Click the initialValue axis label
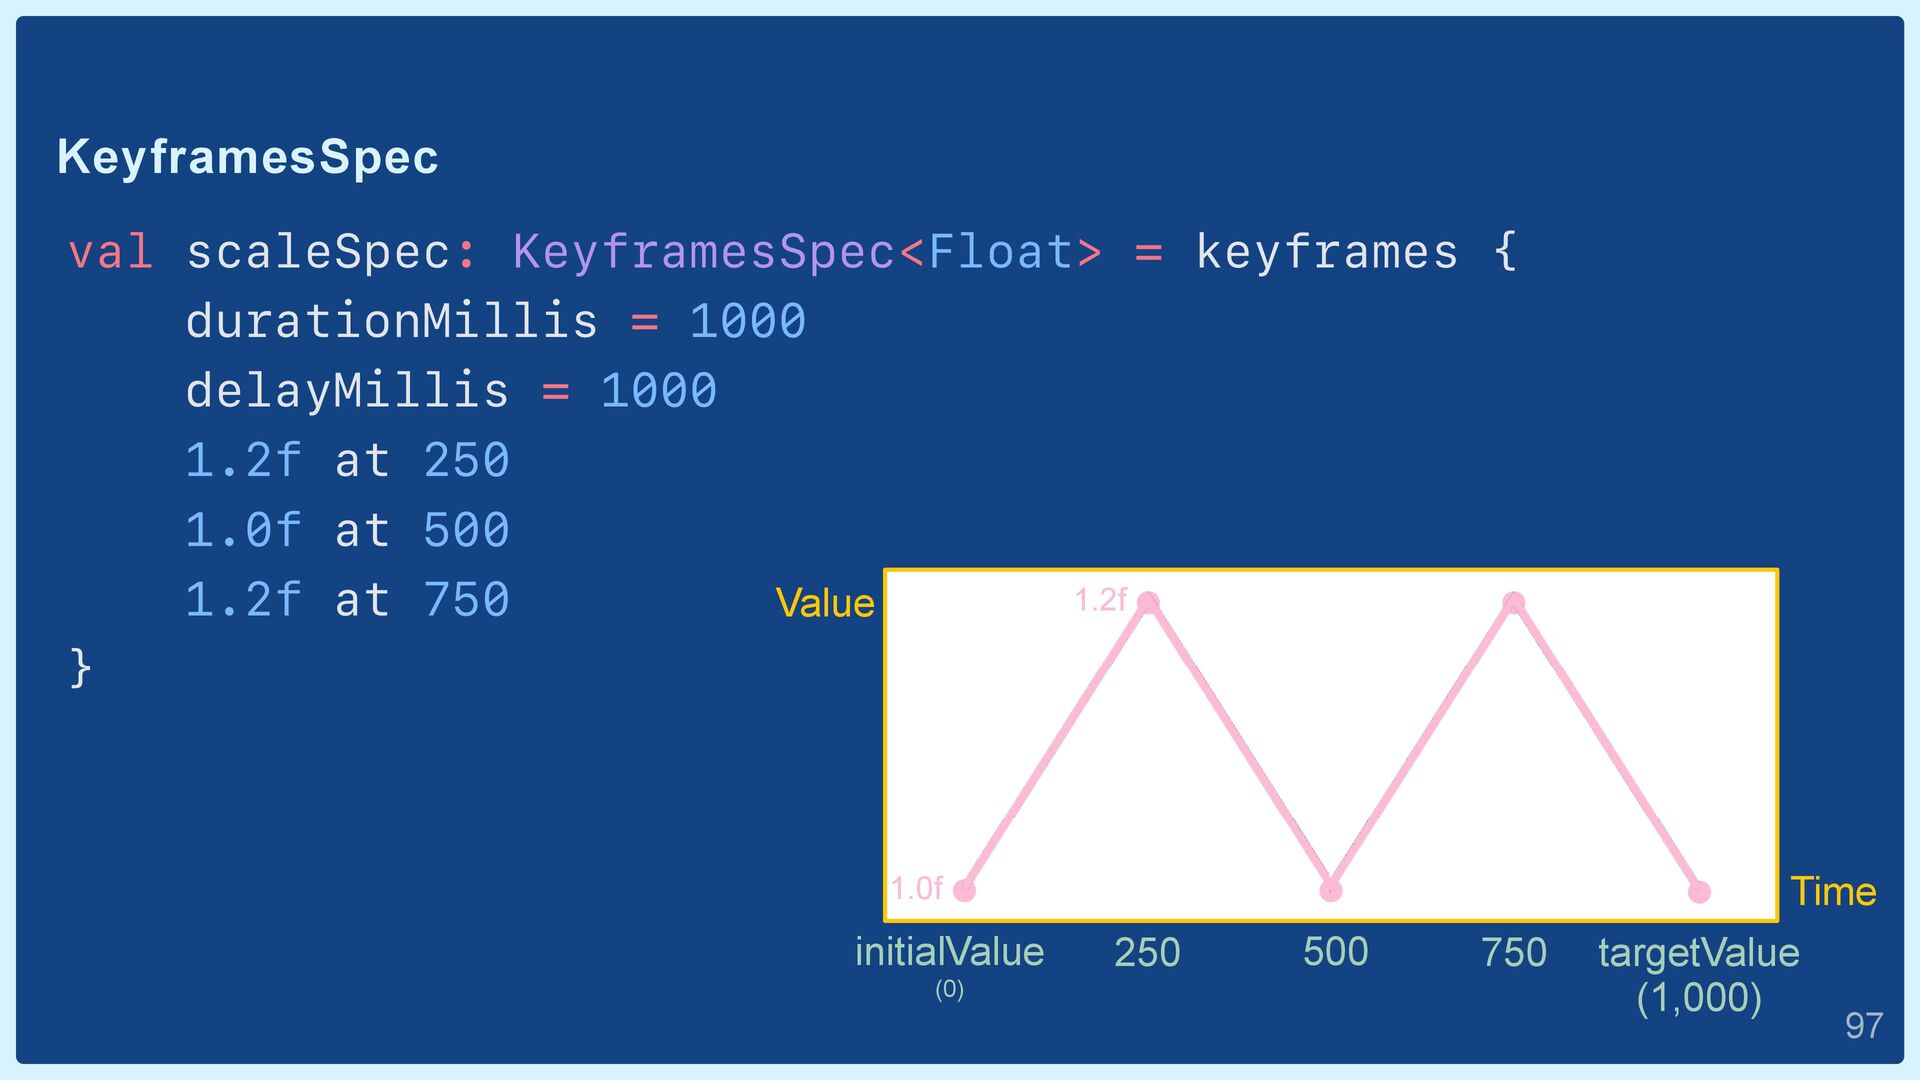1920x1080 pixels. 949,952
